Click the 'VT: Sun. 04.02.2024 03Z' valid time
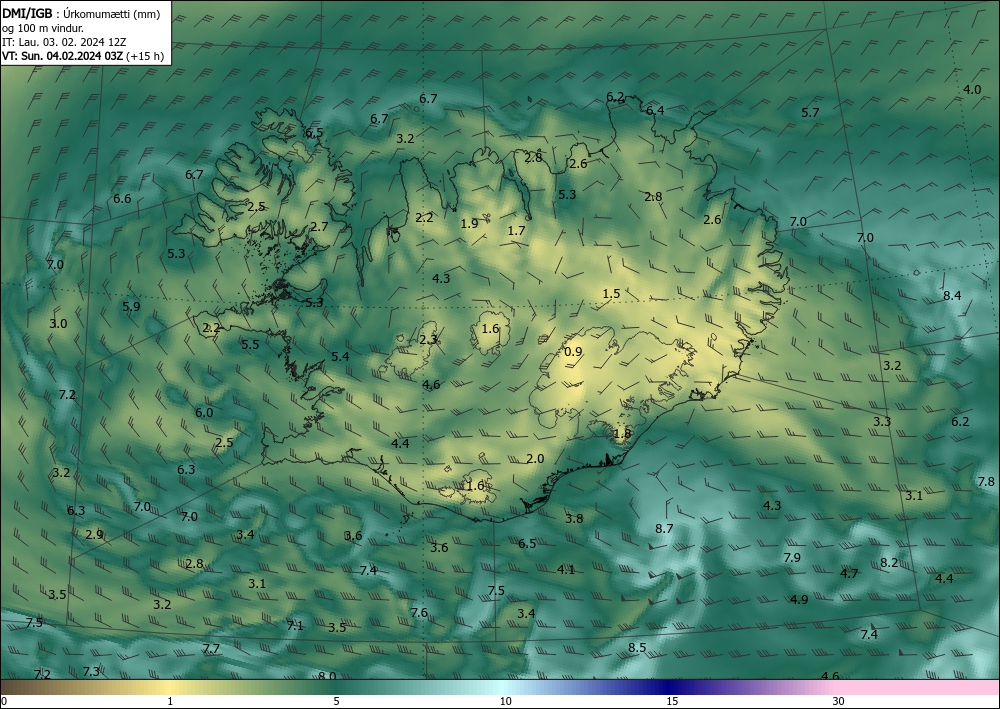 point(62,56)
